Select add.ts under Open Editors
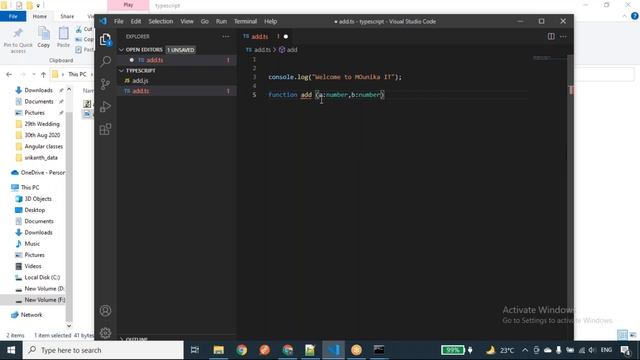The height and width of the screenshot is (360, 640). click(176, 60)
